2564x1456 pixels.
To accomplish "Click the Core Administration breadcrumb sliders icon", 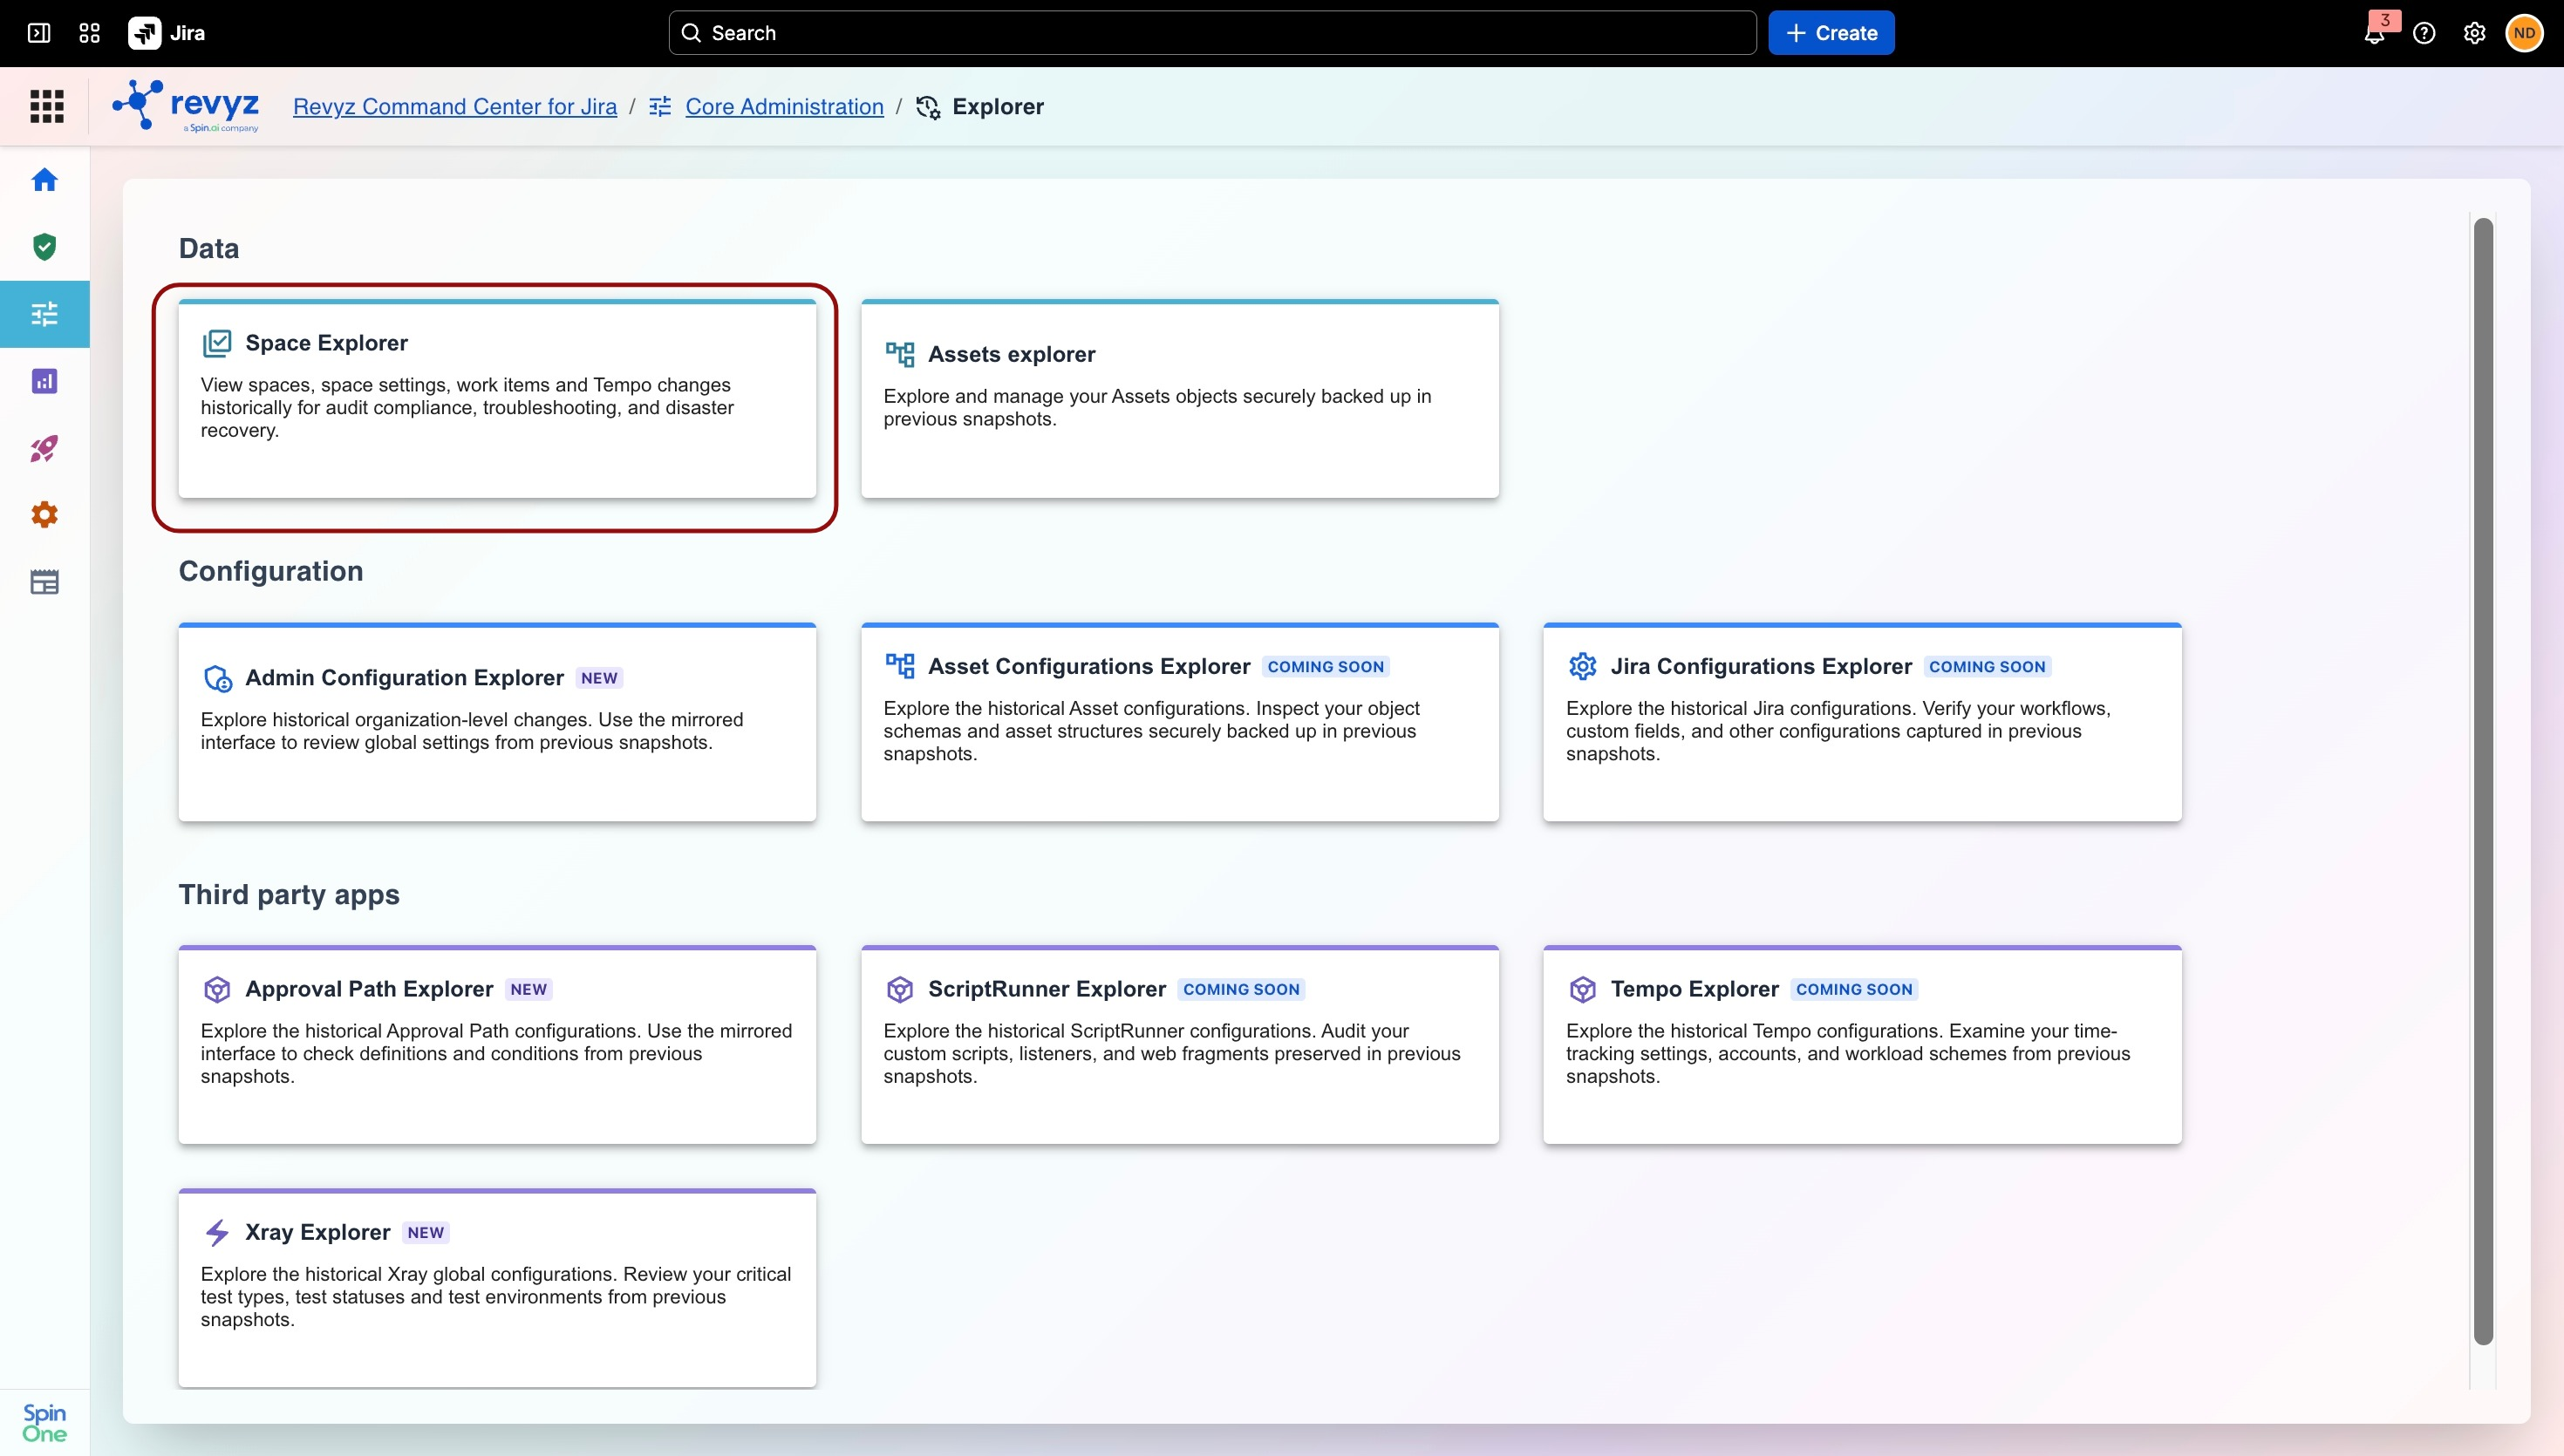I will click(x=660, y=107).
